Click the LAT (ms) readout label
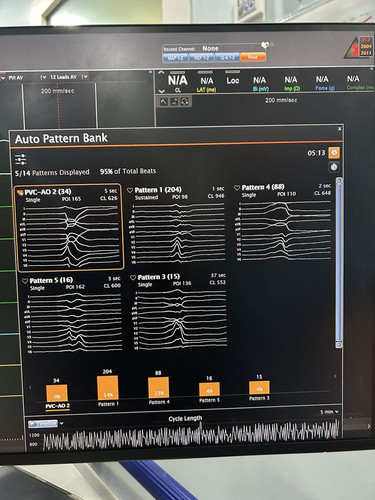 (207, 89)
